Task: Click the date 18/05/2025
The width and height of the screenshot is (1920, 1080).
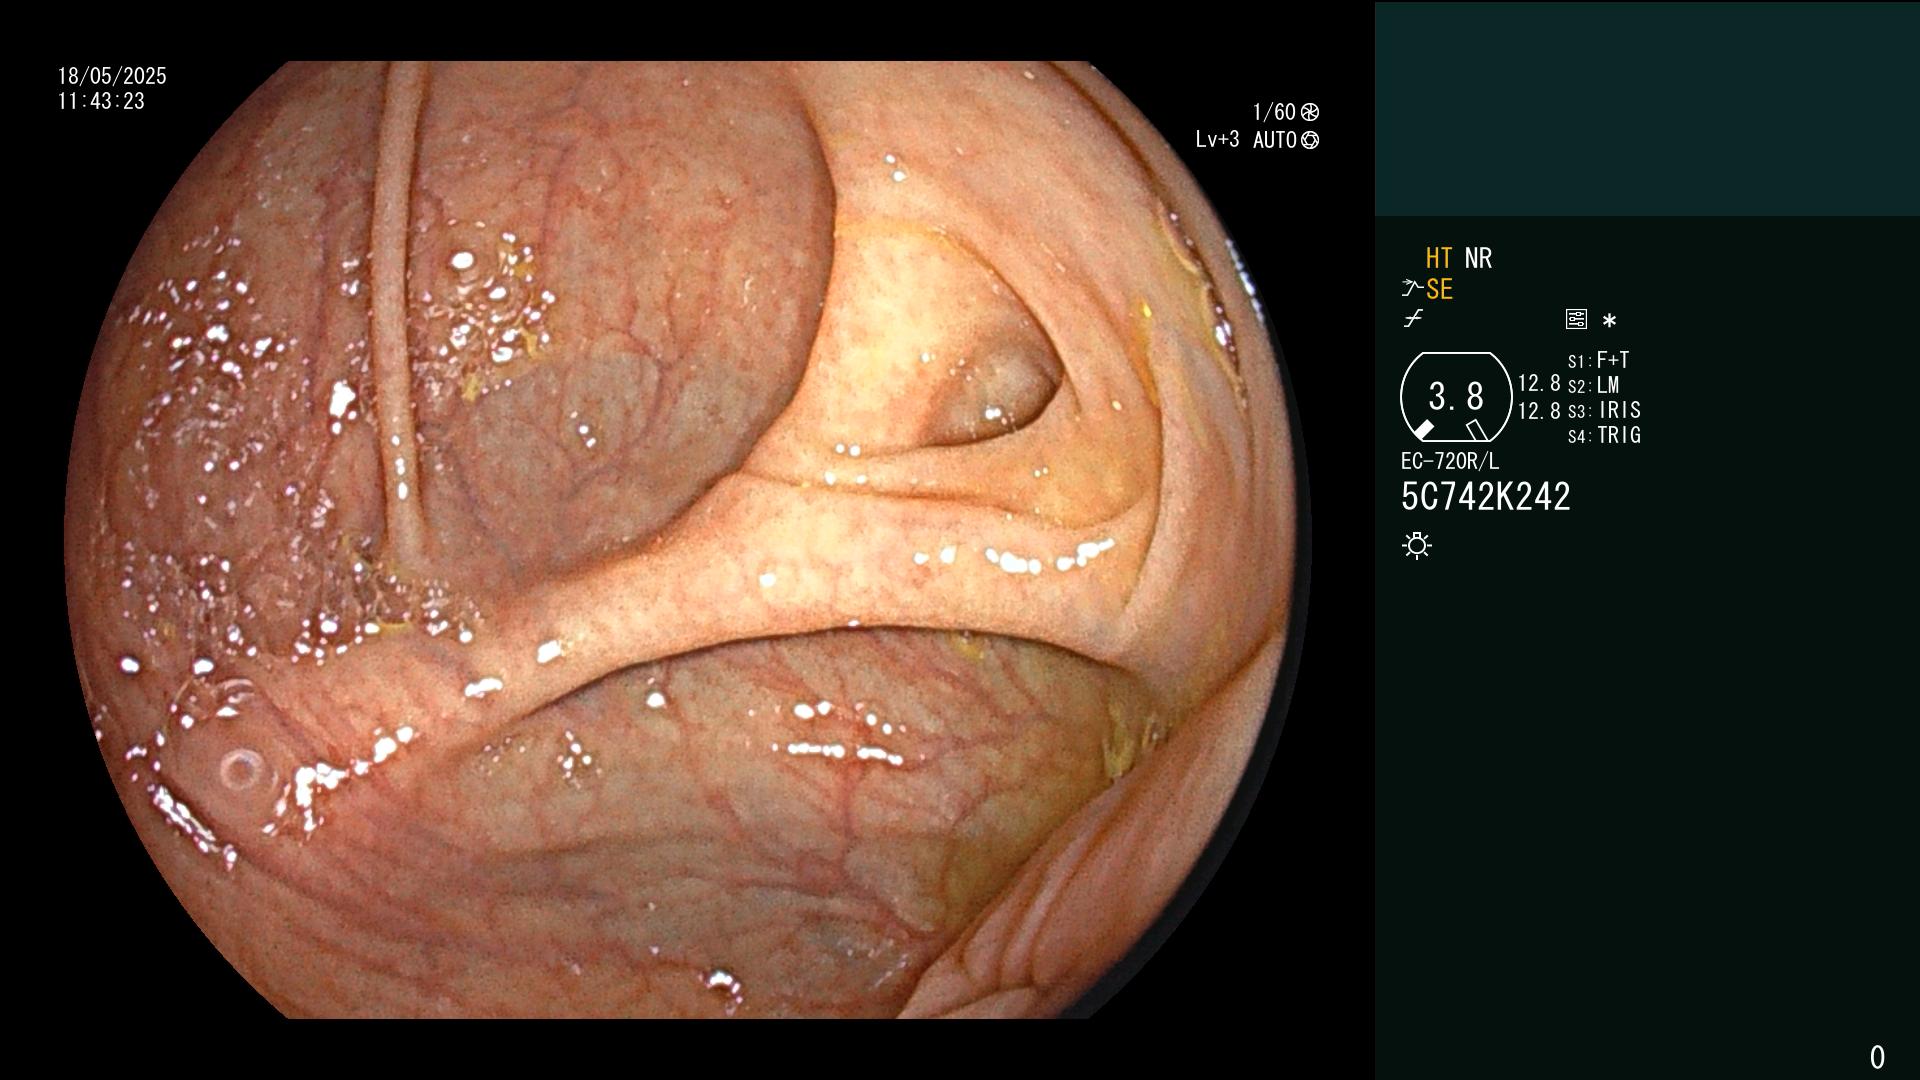Action: (x=112, y=76)
